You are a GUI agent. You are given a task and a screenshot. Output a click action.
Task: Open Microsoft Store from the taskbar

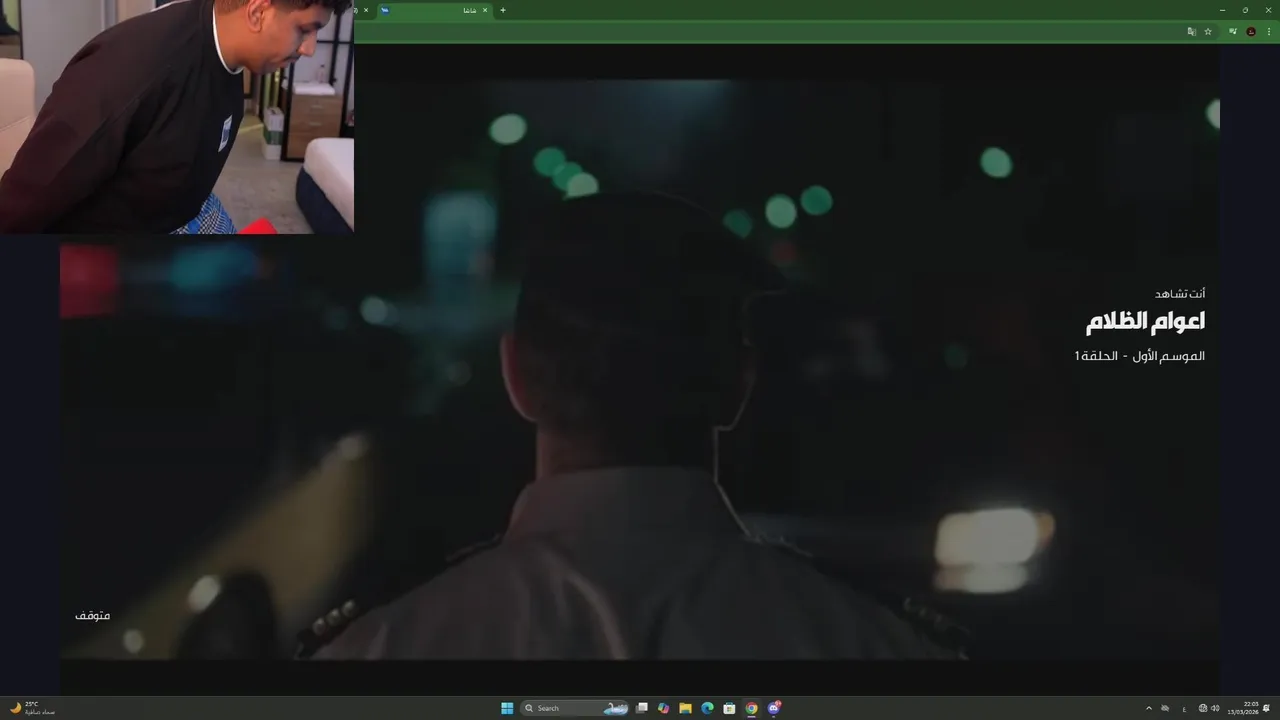[x=729, y=708]
